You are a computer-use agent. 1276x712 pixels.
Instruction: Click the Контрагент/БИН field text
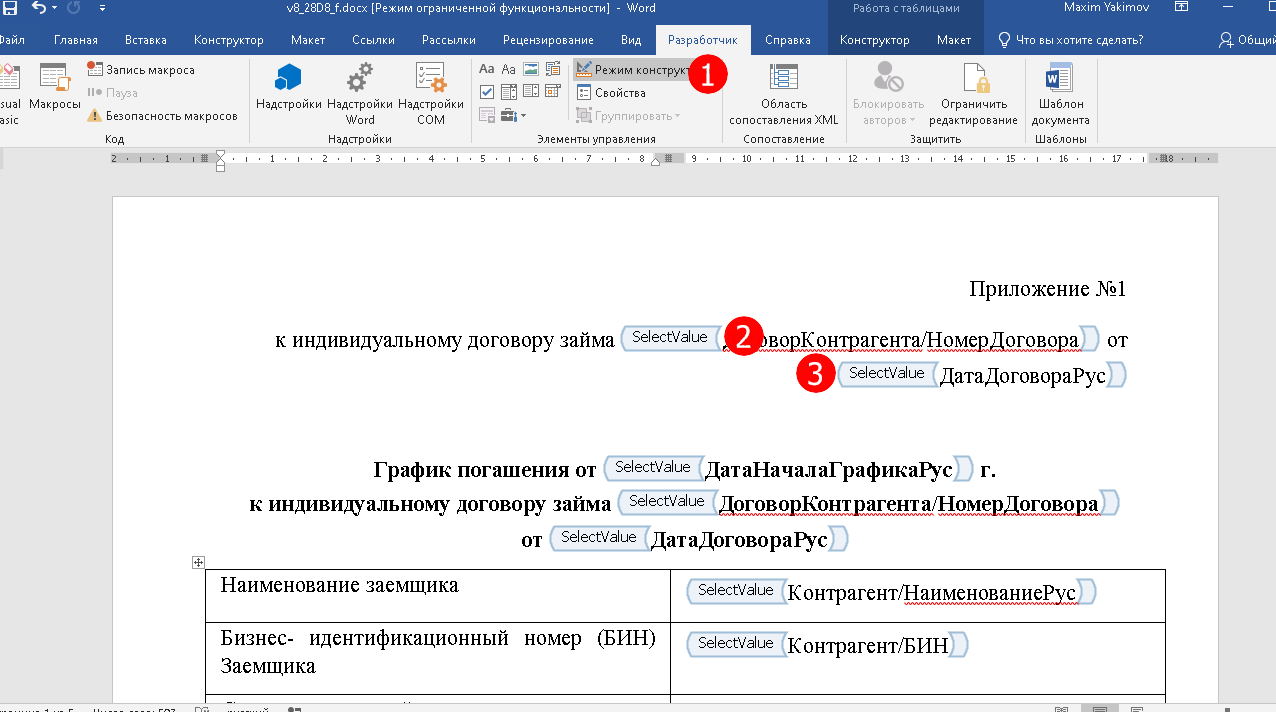click(x=868, y=646)
